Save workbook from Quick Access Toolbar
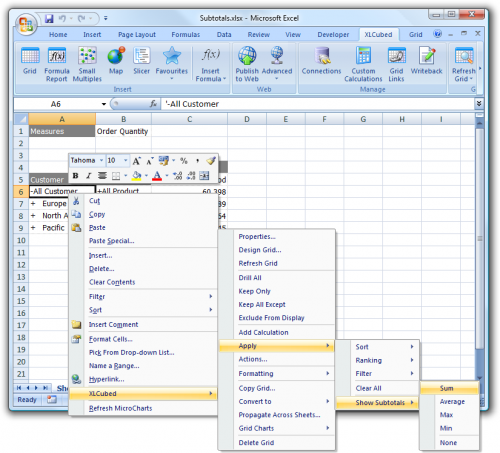500x453 pixels. 49,18
